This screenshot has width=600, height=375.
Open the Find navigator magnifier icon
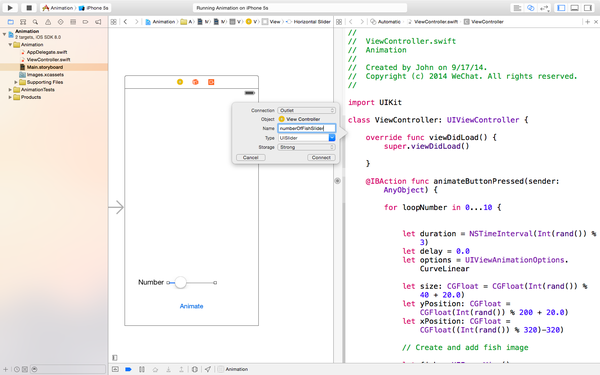click(x=35, y=22)
